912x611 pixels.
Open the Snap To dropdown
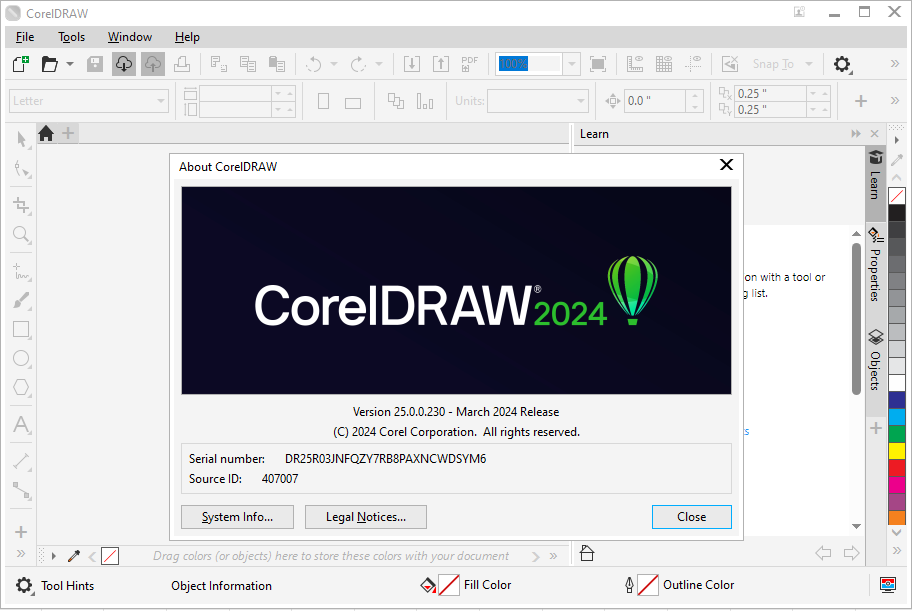(807, 64)
